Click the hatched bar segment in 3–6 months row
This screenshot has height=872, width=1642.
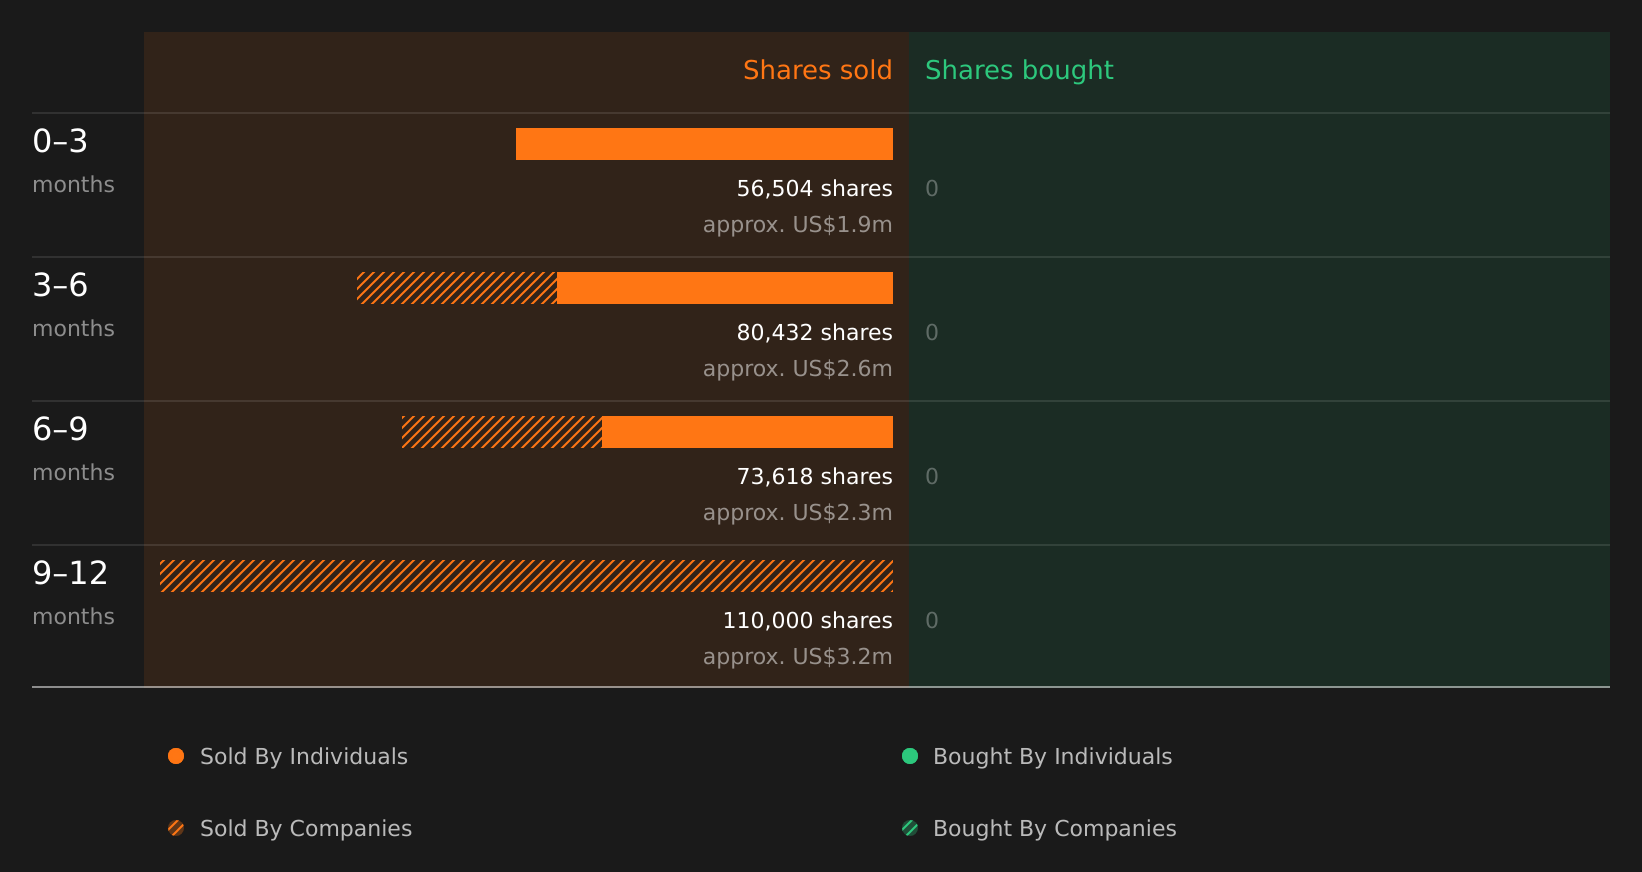(457, 288)
